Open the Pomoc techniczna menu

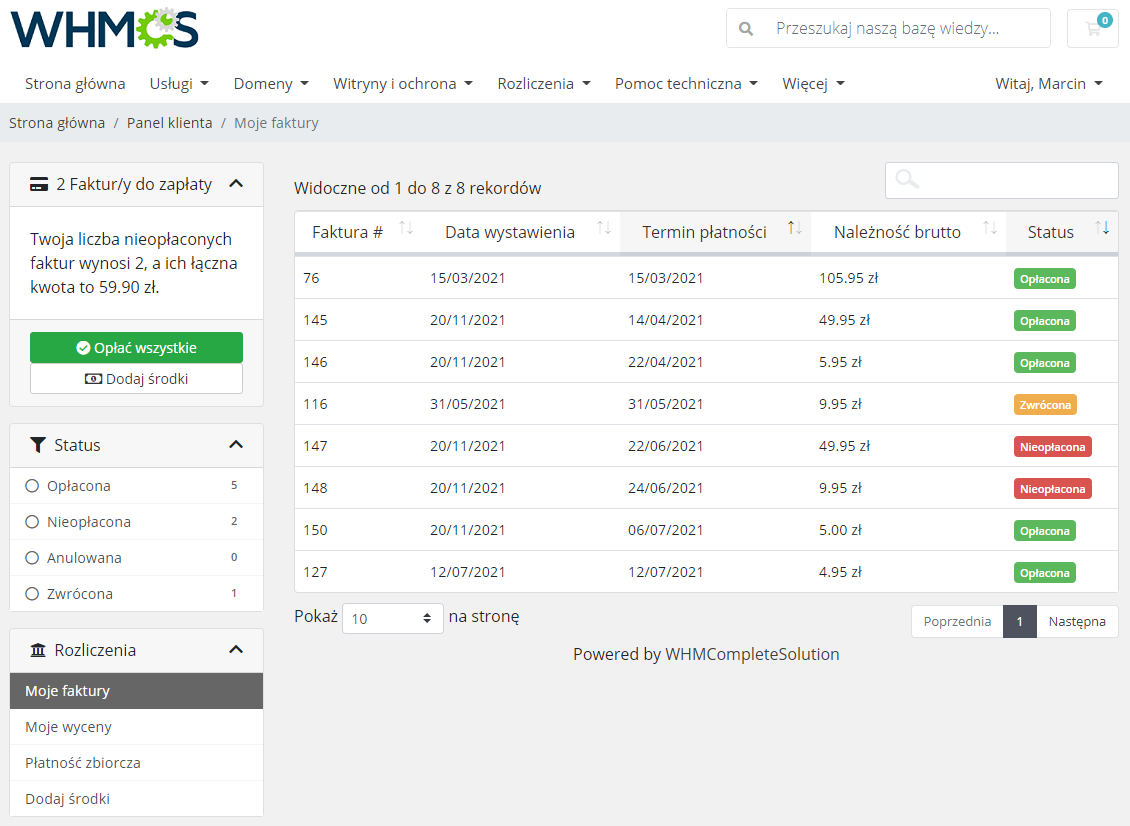(687, 83)
